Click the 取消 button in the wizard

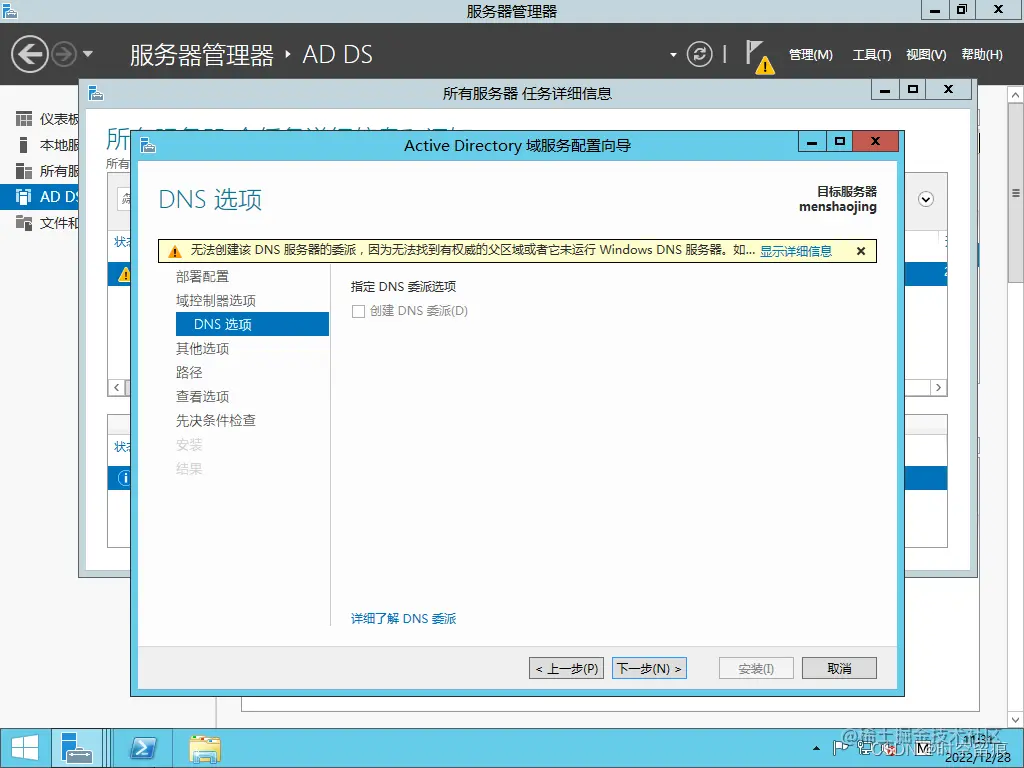pos(839,668)
